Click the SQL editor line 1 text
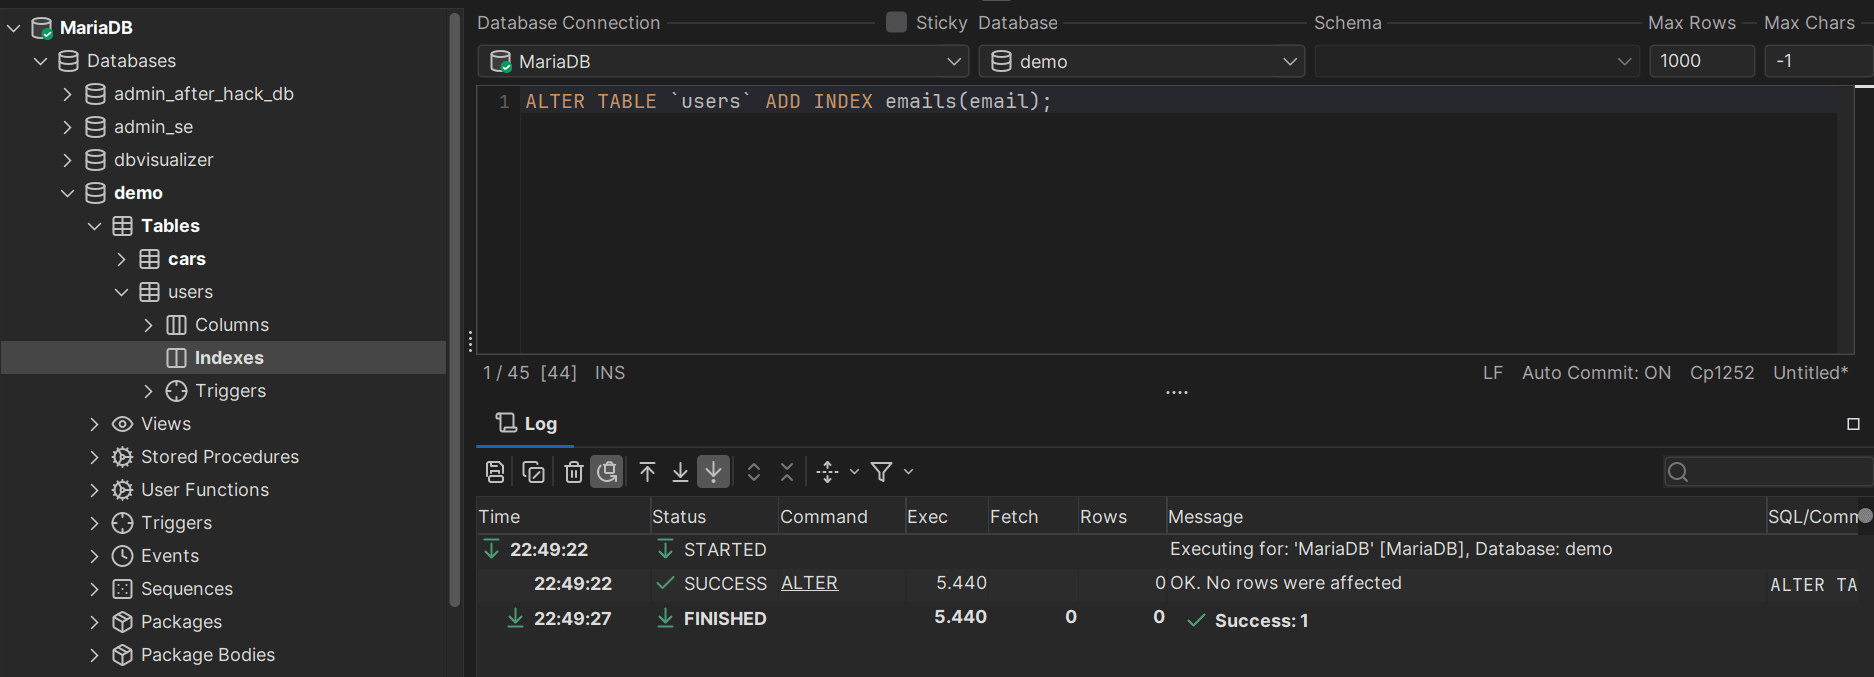 point(788,101)
